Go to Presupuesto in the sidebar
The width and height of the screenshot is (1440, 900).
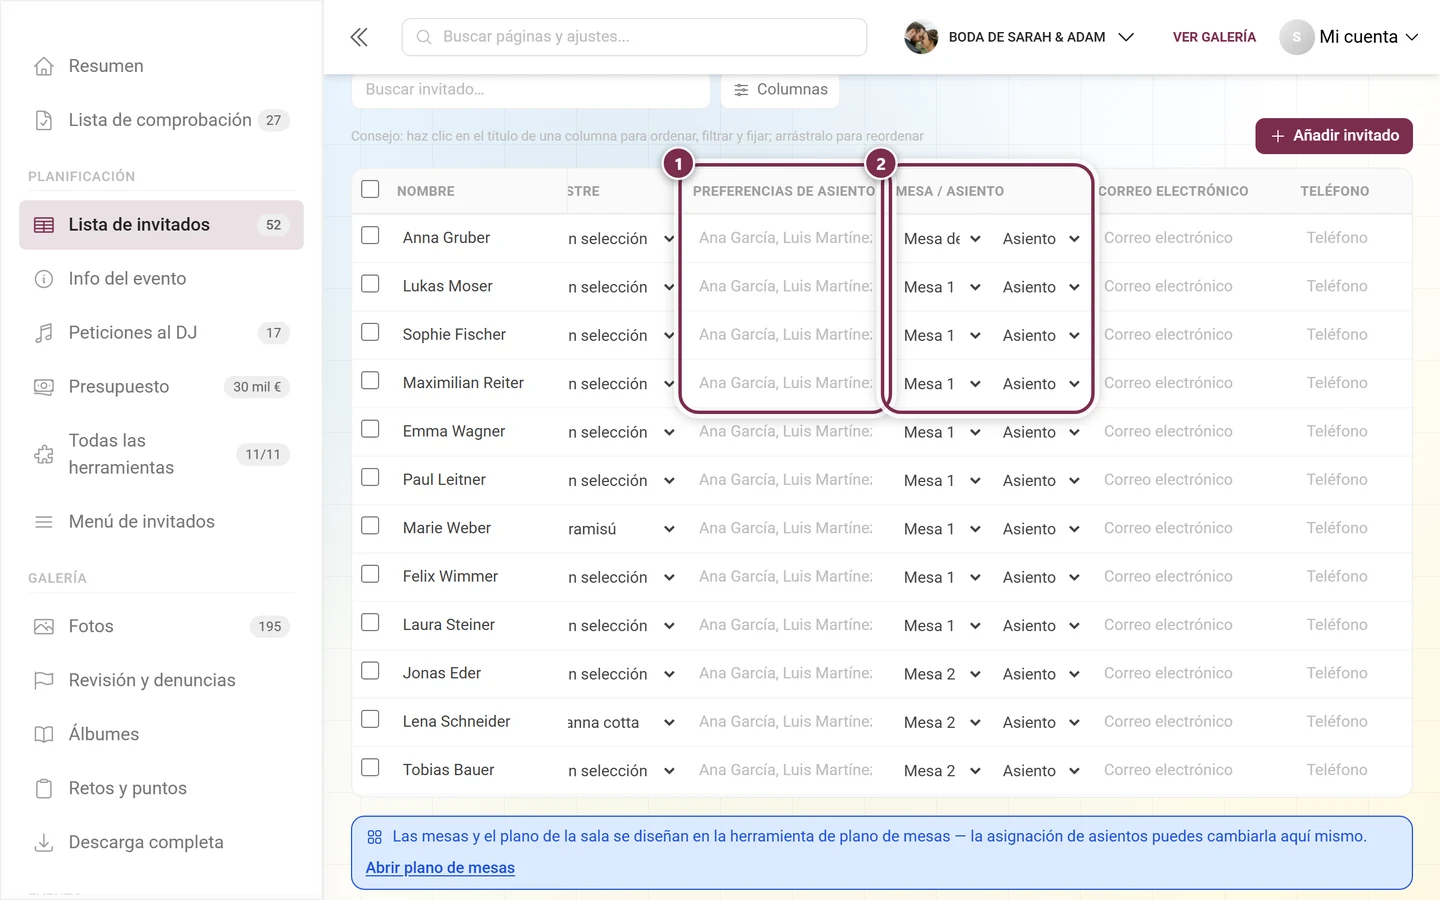[x=161, y=387]
